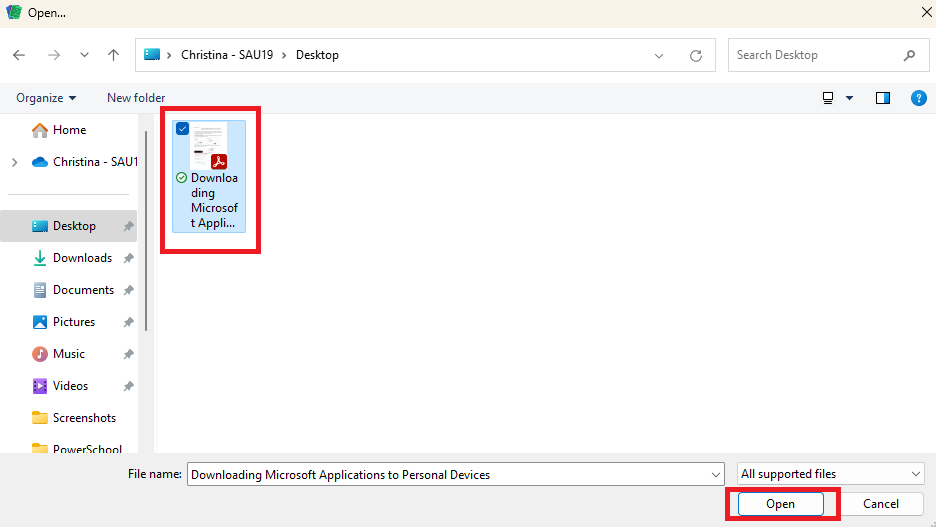Expand the File name history dropdown
The width and height of the screenshot is (936, 527).
(716, 475)
